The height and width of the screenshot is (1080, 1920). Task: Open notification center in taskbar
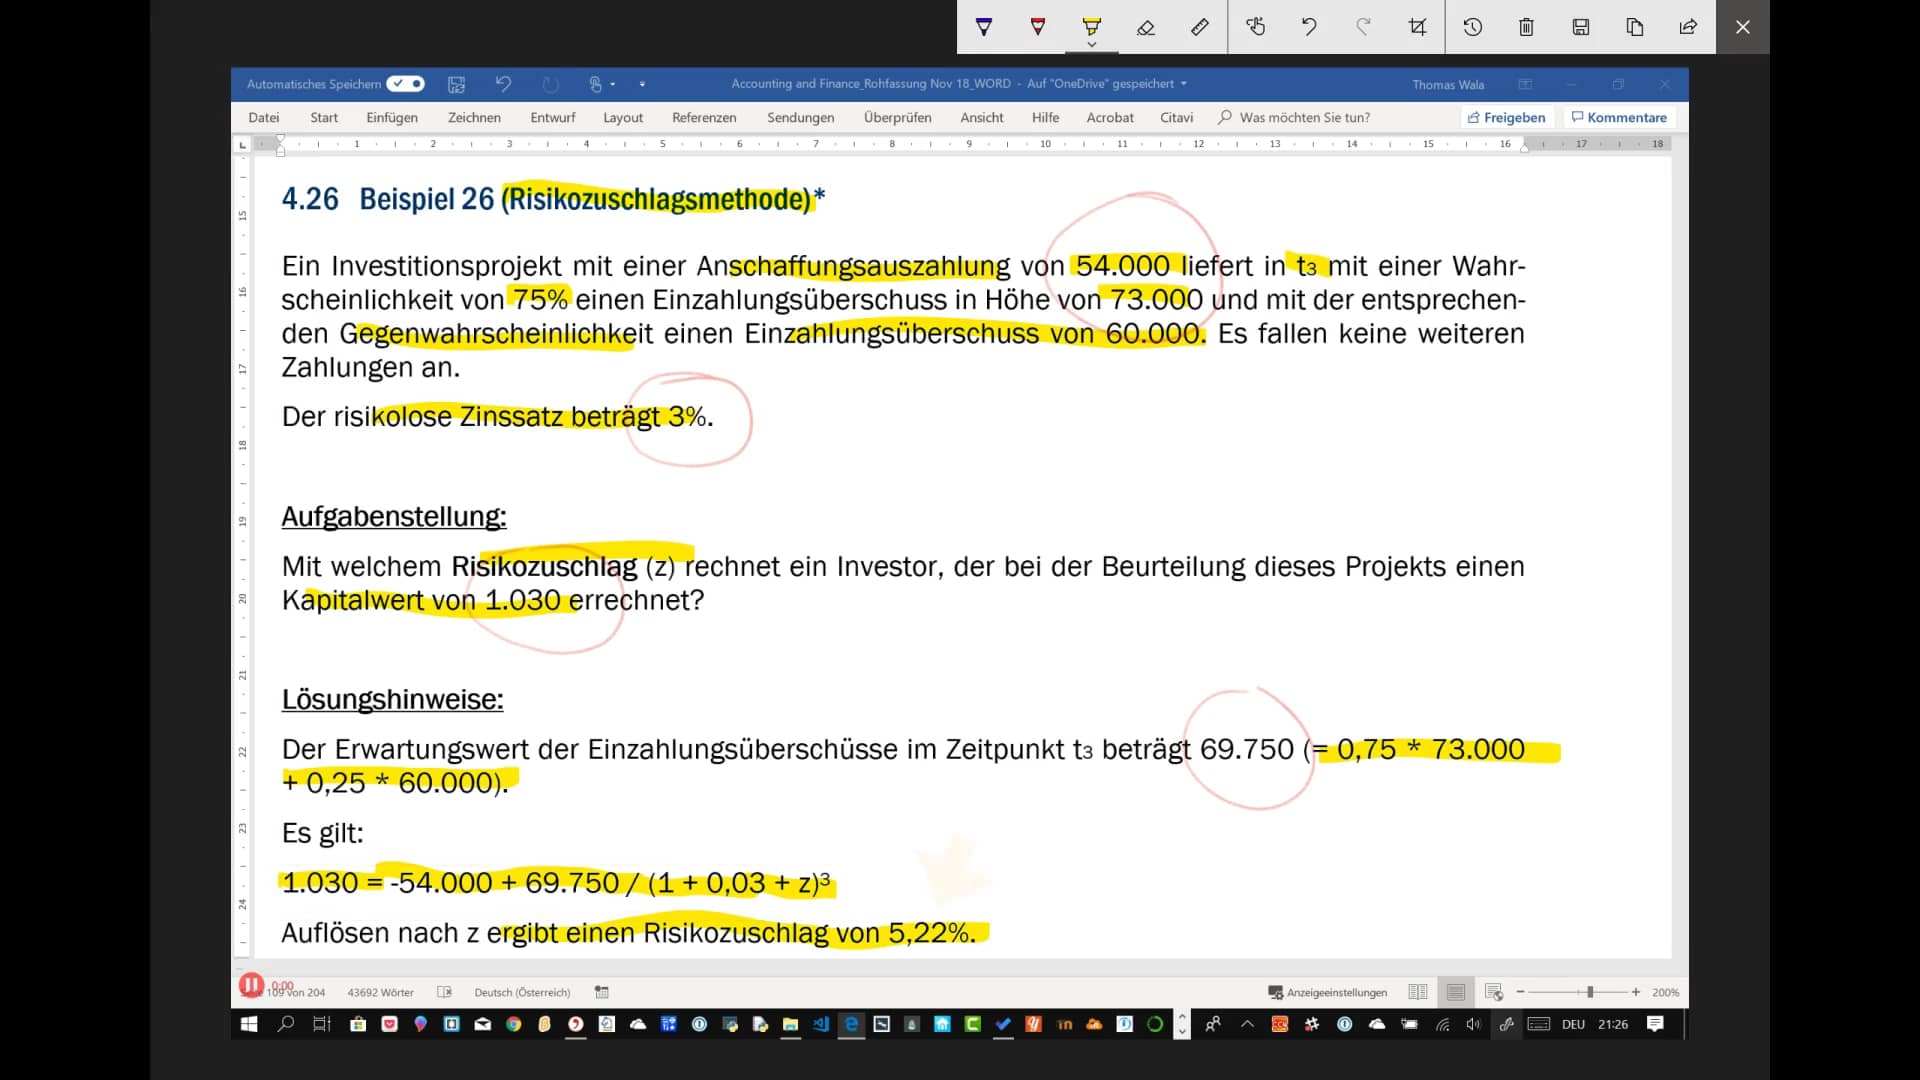coord(1656,1024)
